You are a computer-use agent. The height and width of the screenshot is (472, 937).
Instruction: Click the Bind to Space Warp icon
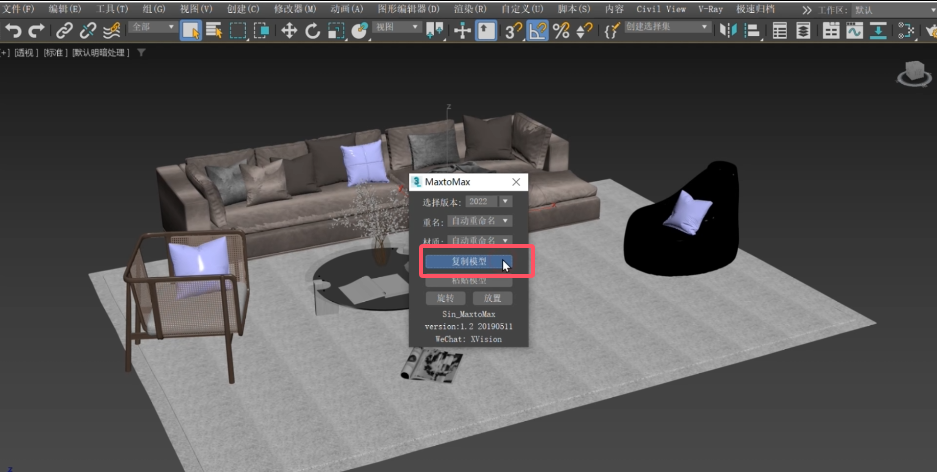pyautogui.click(x=112, y=30)
